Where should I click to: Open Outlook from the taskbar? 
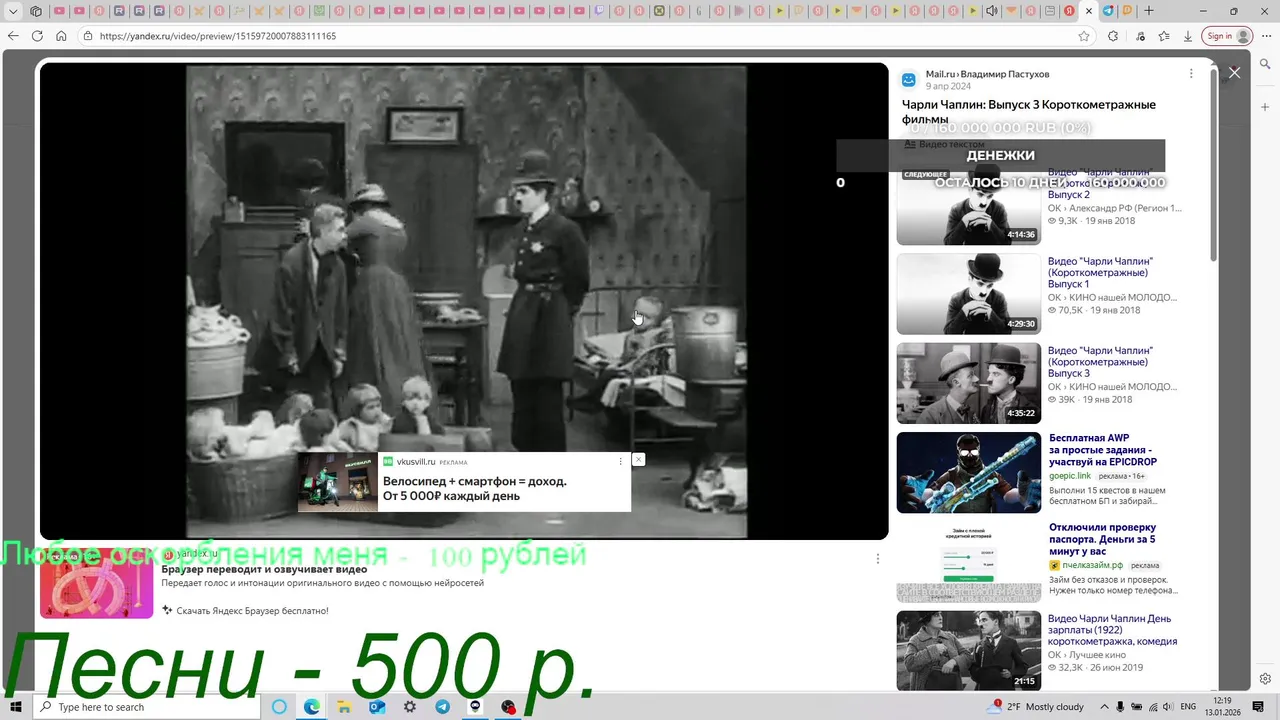click(377, 707)
